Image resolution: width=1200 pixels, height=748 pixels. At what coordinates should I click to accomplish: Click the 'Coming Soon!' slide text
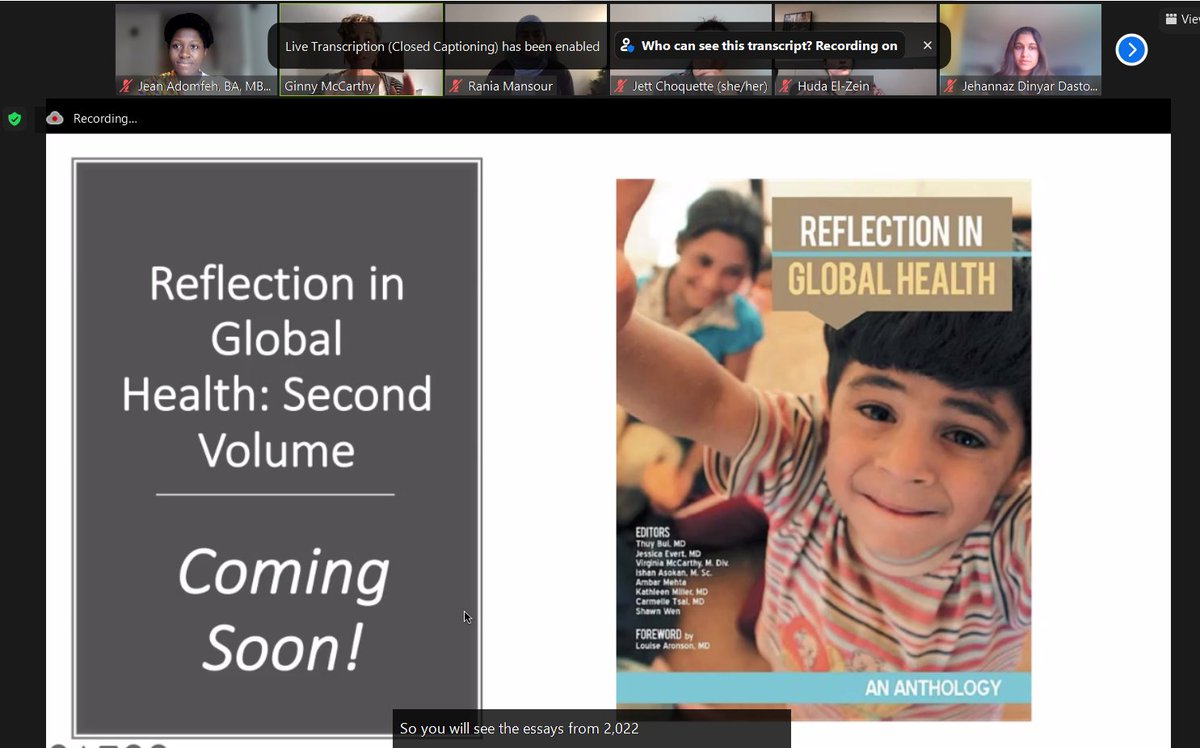click(x=283, y=609)
